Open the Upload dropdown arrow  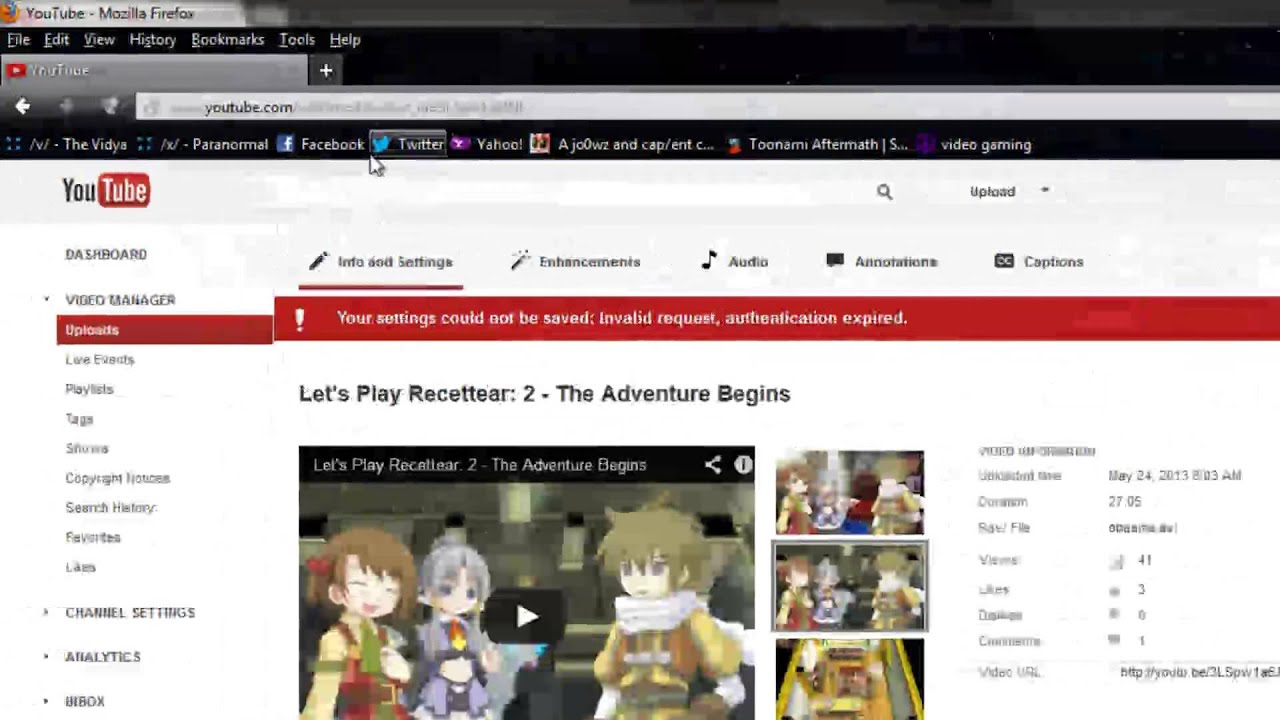(1045, 190)
